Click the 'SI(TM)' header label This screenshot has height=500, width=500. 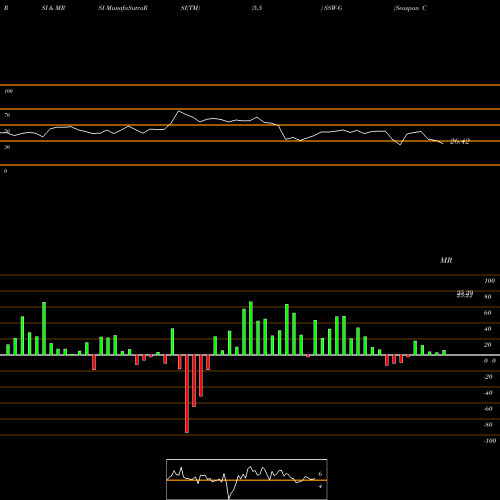(x=190, y=8)
